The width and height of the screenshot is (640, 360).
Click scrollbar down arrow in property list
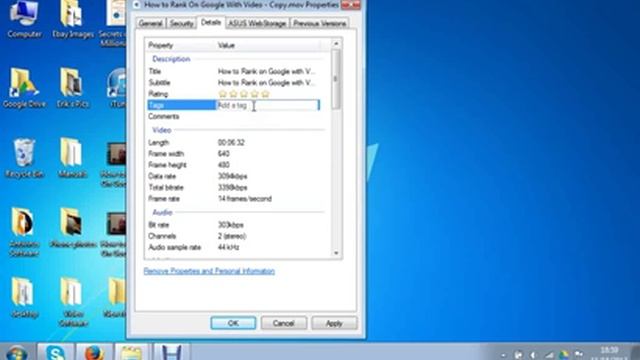(336, 253)
